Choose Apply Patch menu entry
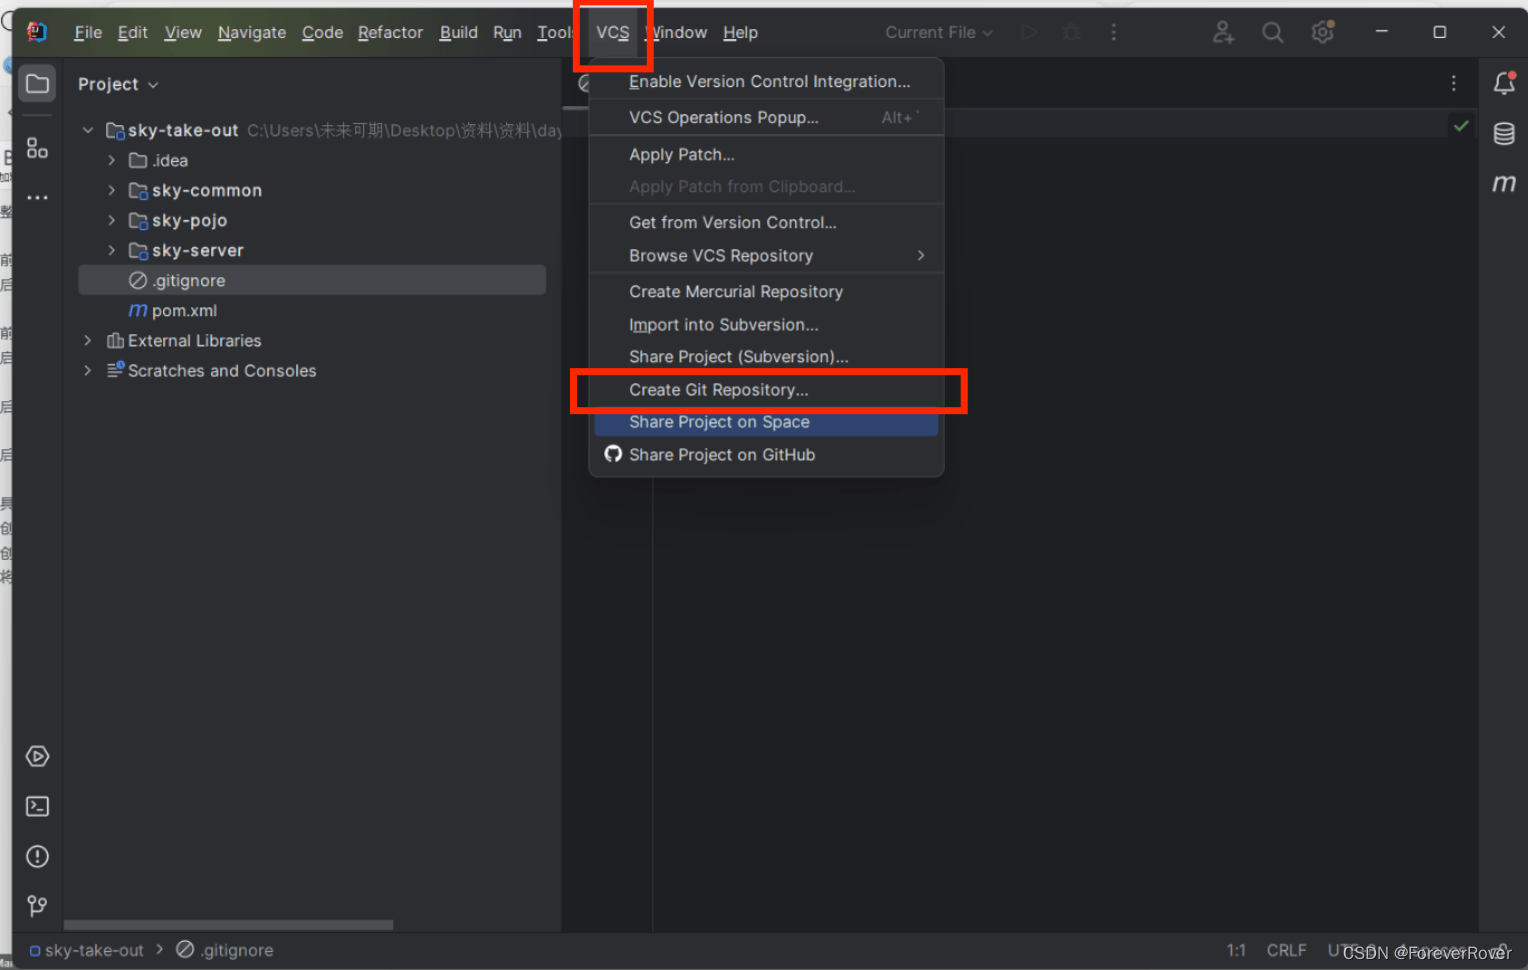 pos(766,155)
